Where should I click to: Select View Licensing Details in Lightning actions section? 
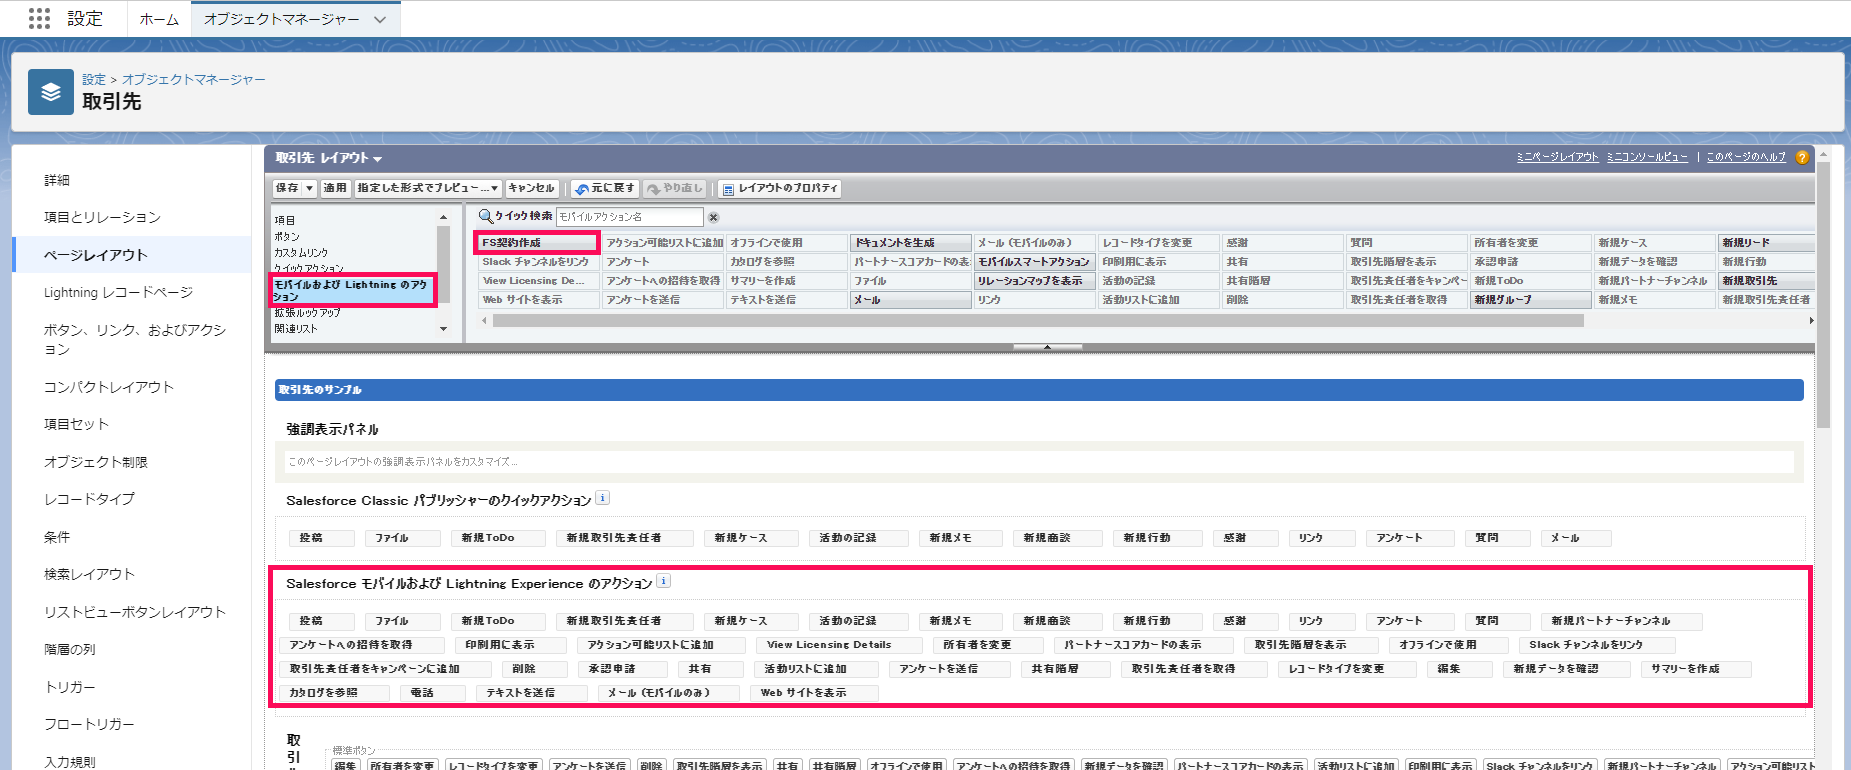tap(839, 645)
